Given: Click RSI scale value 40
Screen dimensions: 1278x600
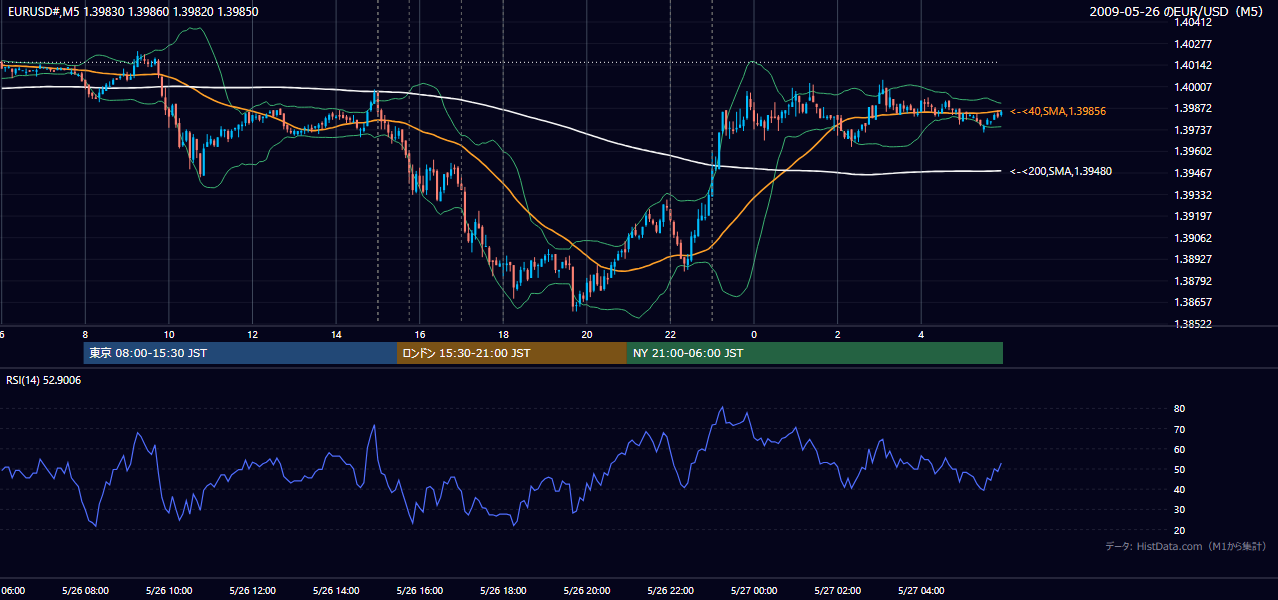Looking at the screenshot, I should [1180, 489].
